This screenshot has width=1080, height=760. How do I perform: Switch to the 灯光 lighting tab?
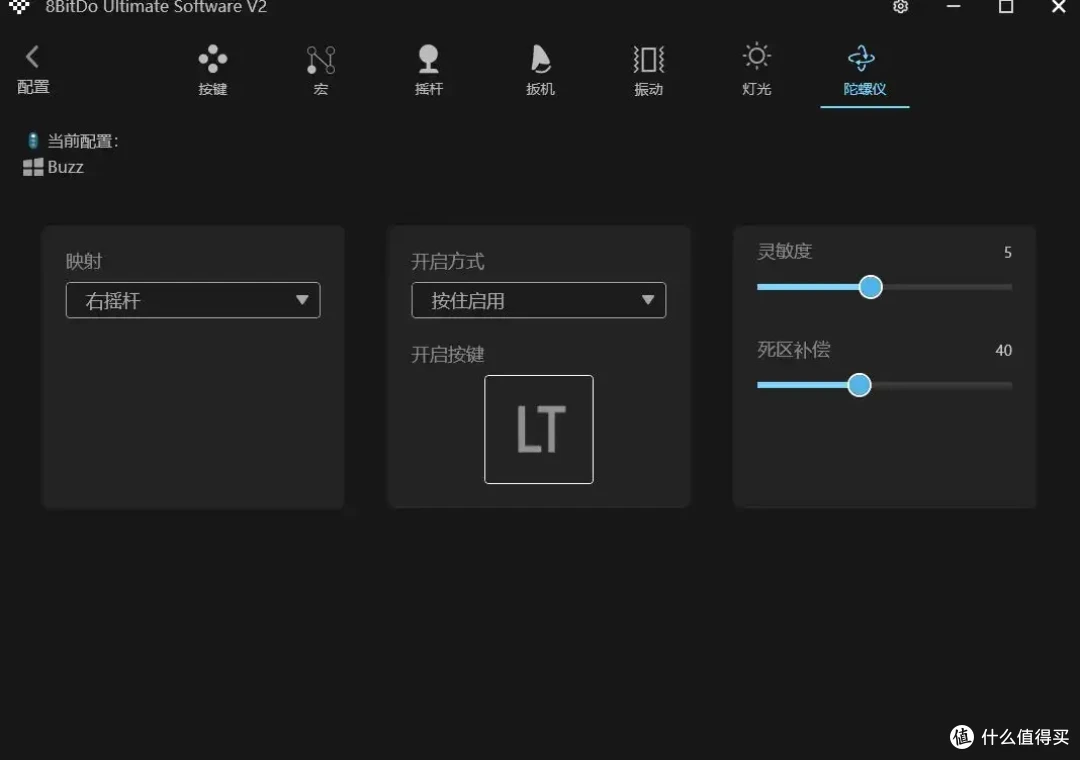[756, 70]
